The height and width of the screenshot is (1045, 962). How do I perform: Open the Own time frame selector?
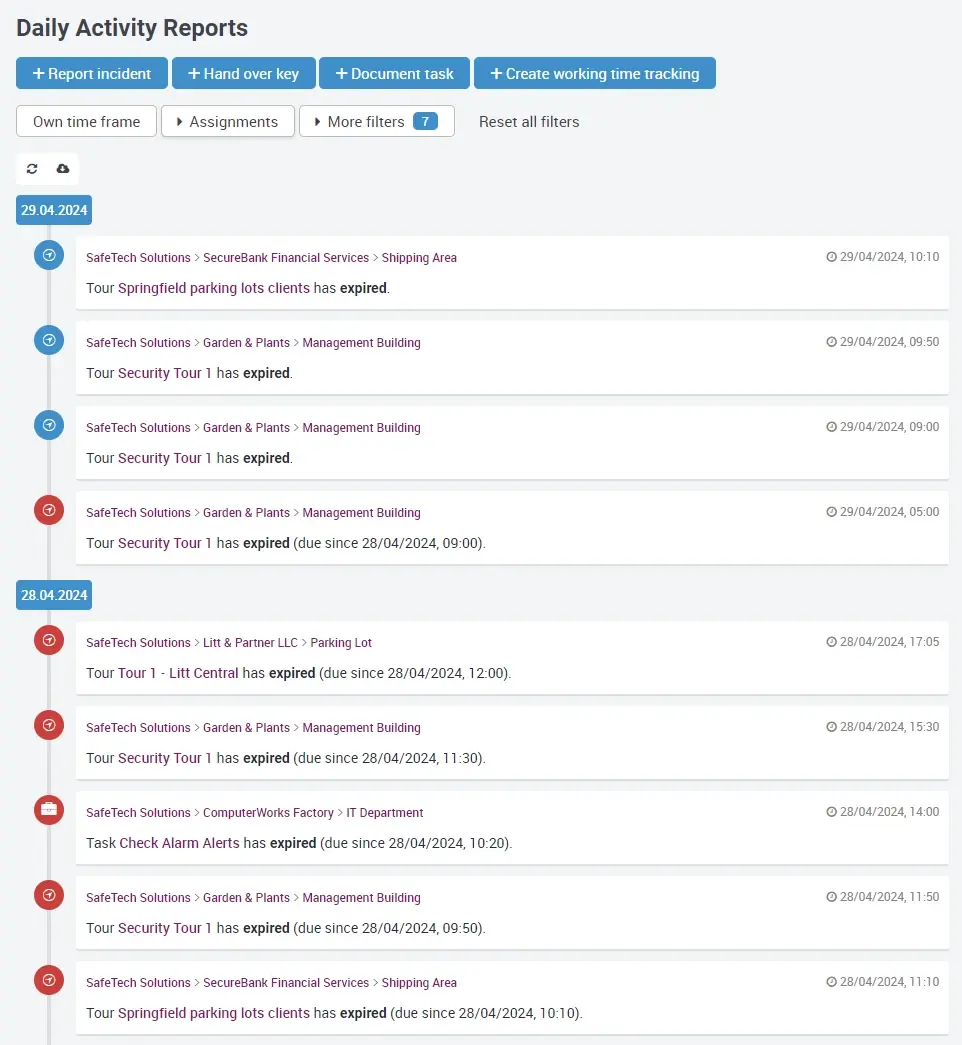coord(86,122)
